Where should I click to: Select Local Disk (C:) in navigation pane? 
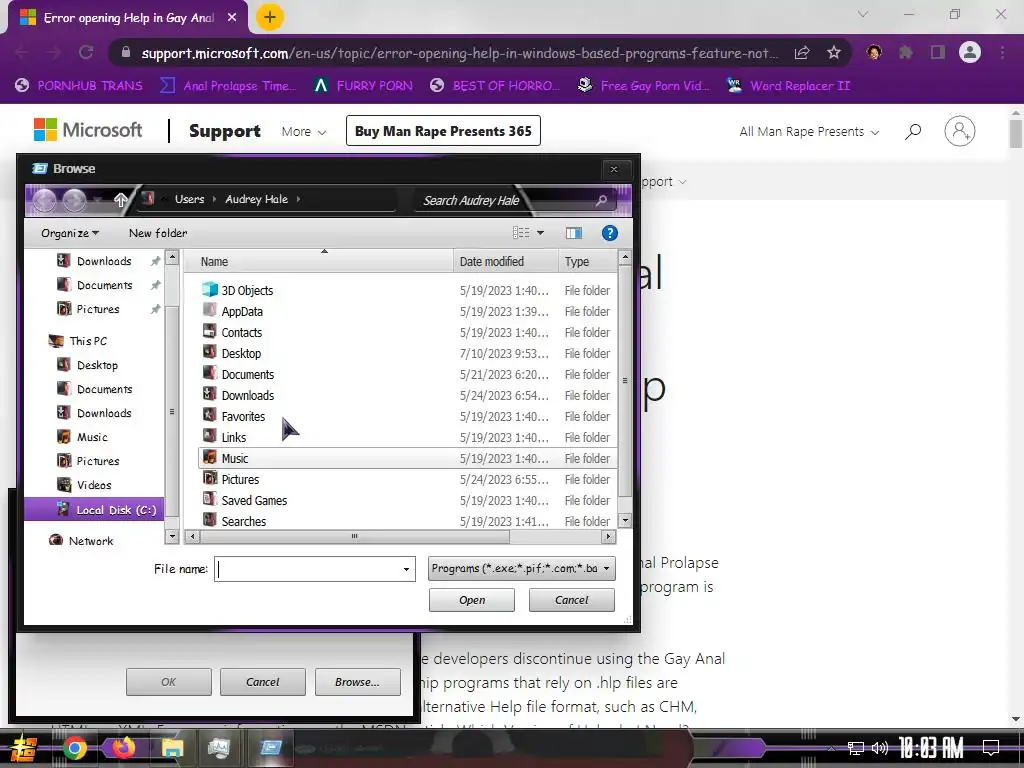(x=95, y=510)
